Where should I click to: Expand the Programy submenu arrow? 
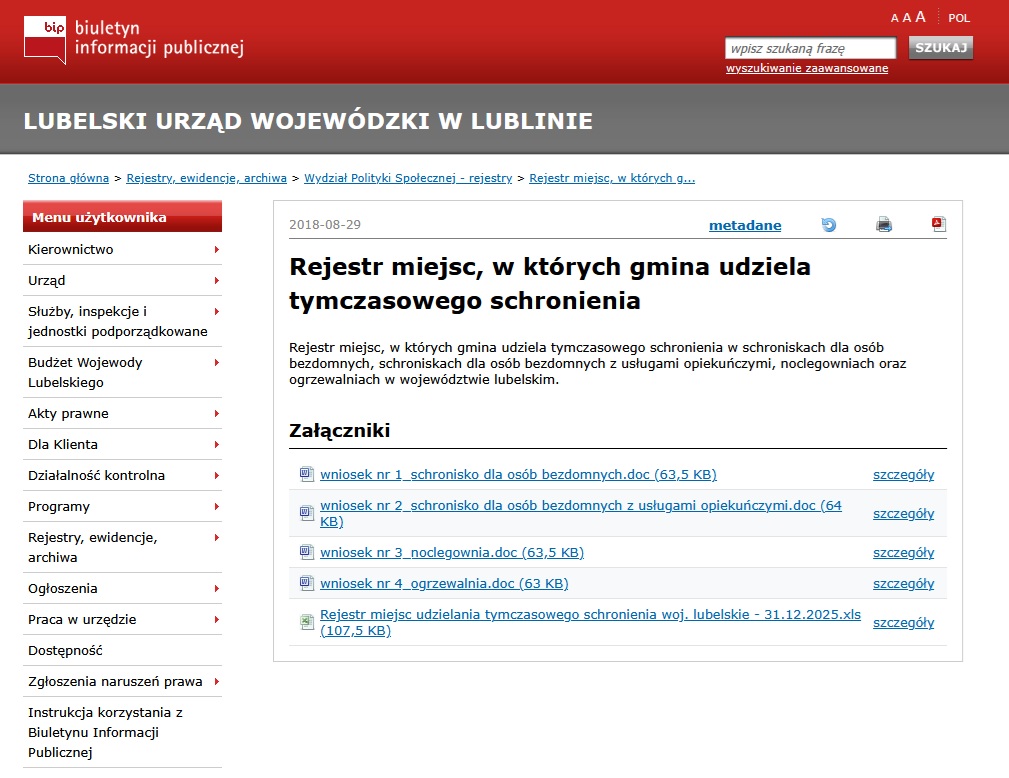(x=216, y=507)
